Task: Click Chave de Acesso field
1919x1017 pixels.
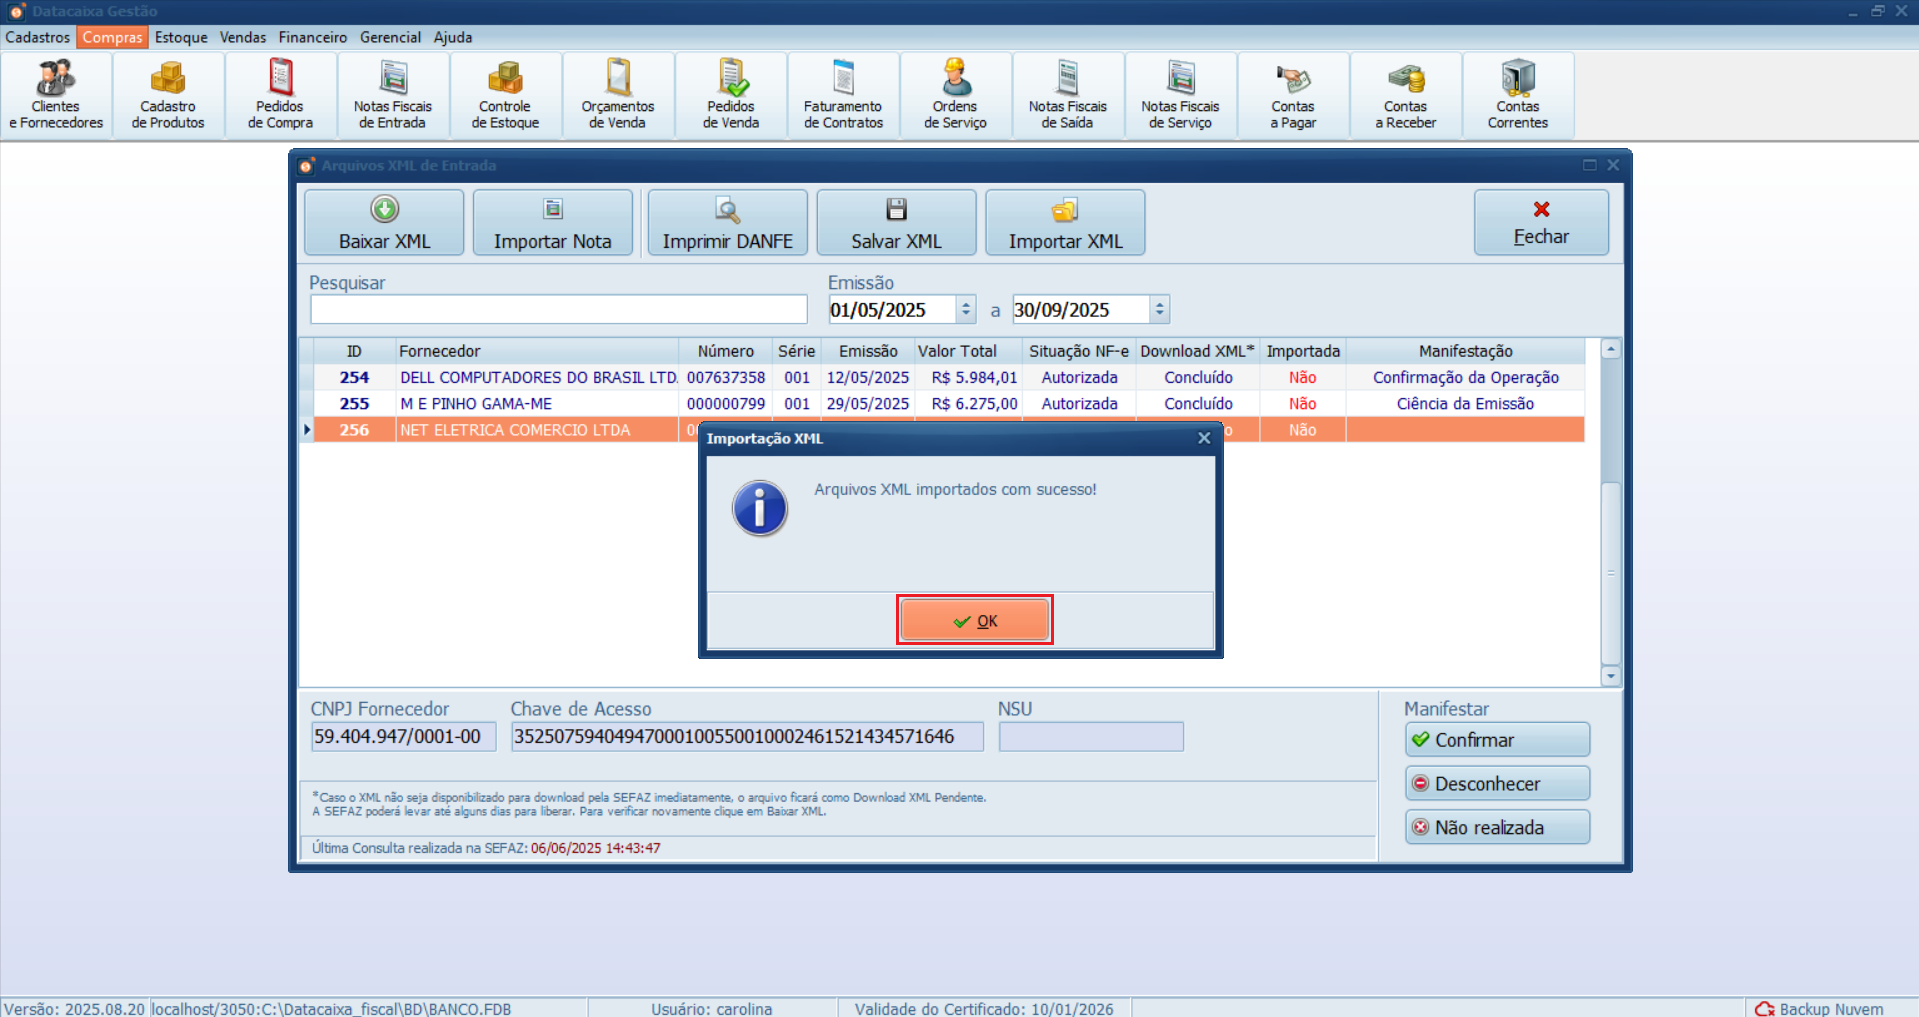Action: point(747,737)
